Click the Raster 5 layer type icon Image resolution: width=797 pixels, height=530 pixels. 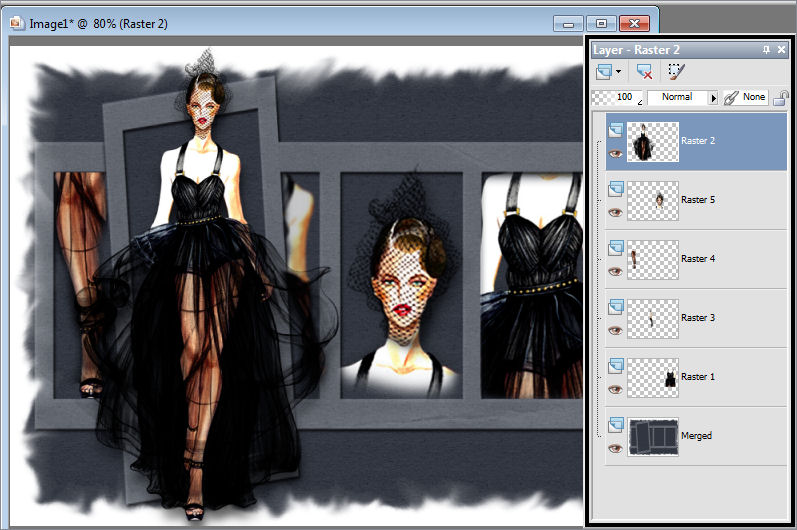point(616,189)
